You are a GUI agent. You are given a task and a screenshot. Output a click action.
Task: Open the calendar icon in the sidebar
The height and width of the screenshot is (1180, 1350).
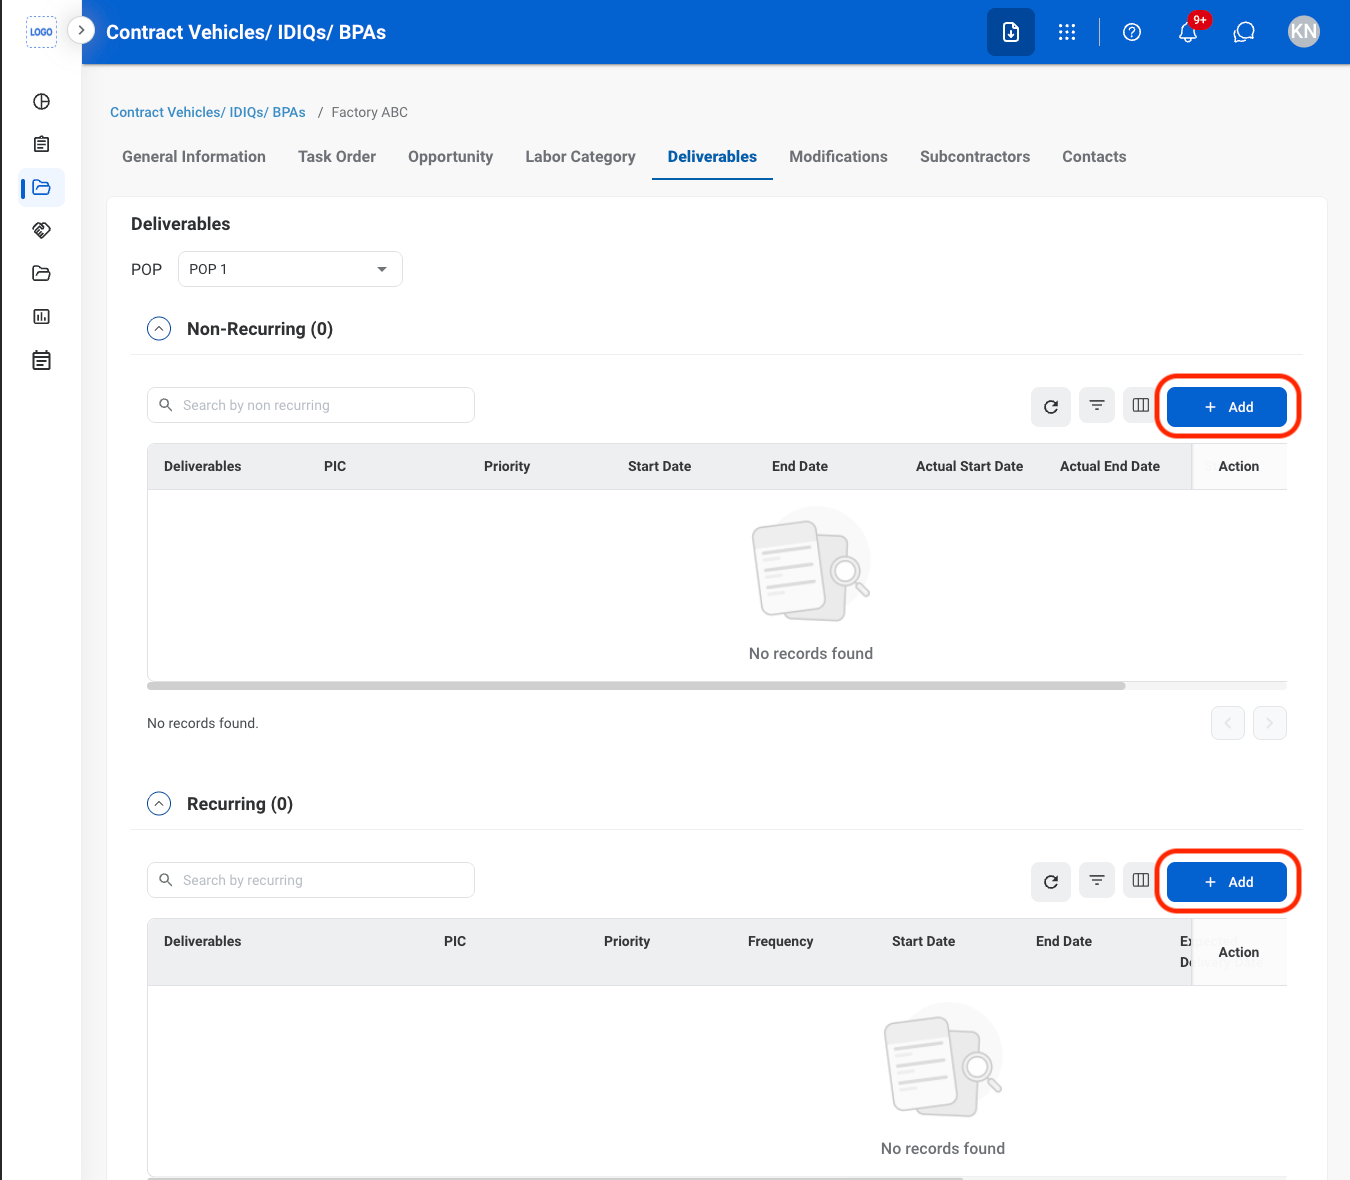(x=41, y=360)
